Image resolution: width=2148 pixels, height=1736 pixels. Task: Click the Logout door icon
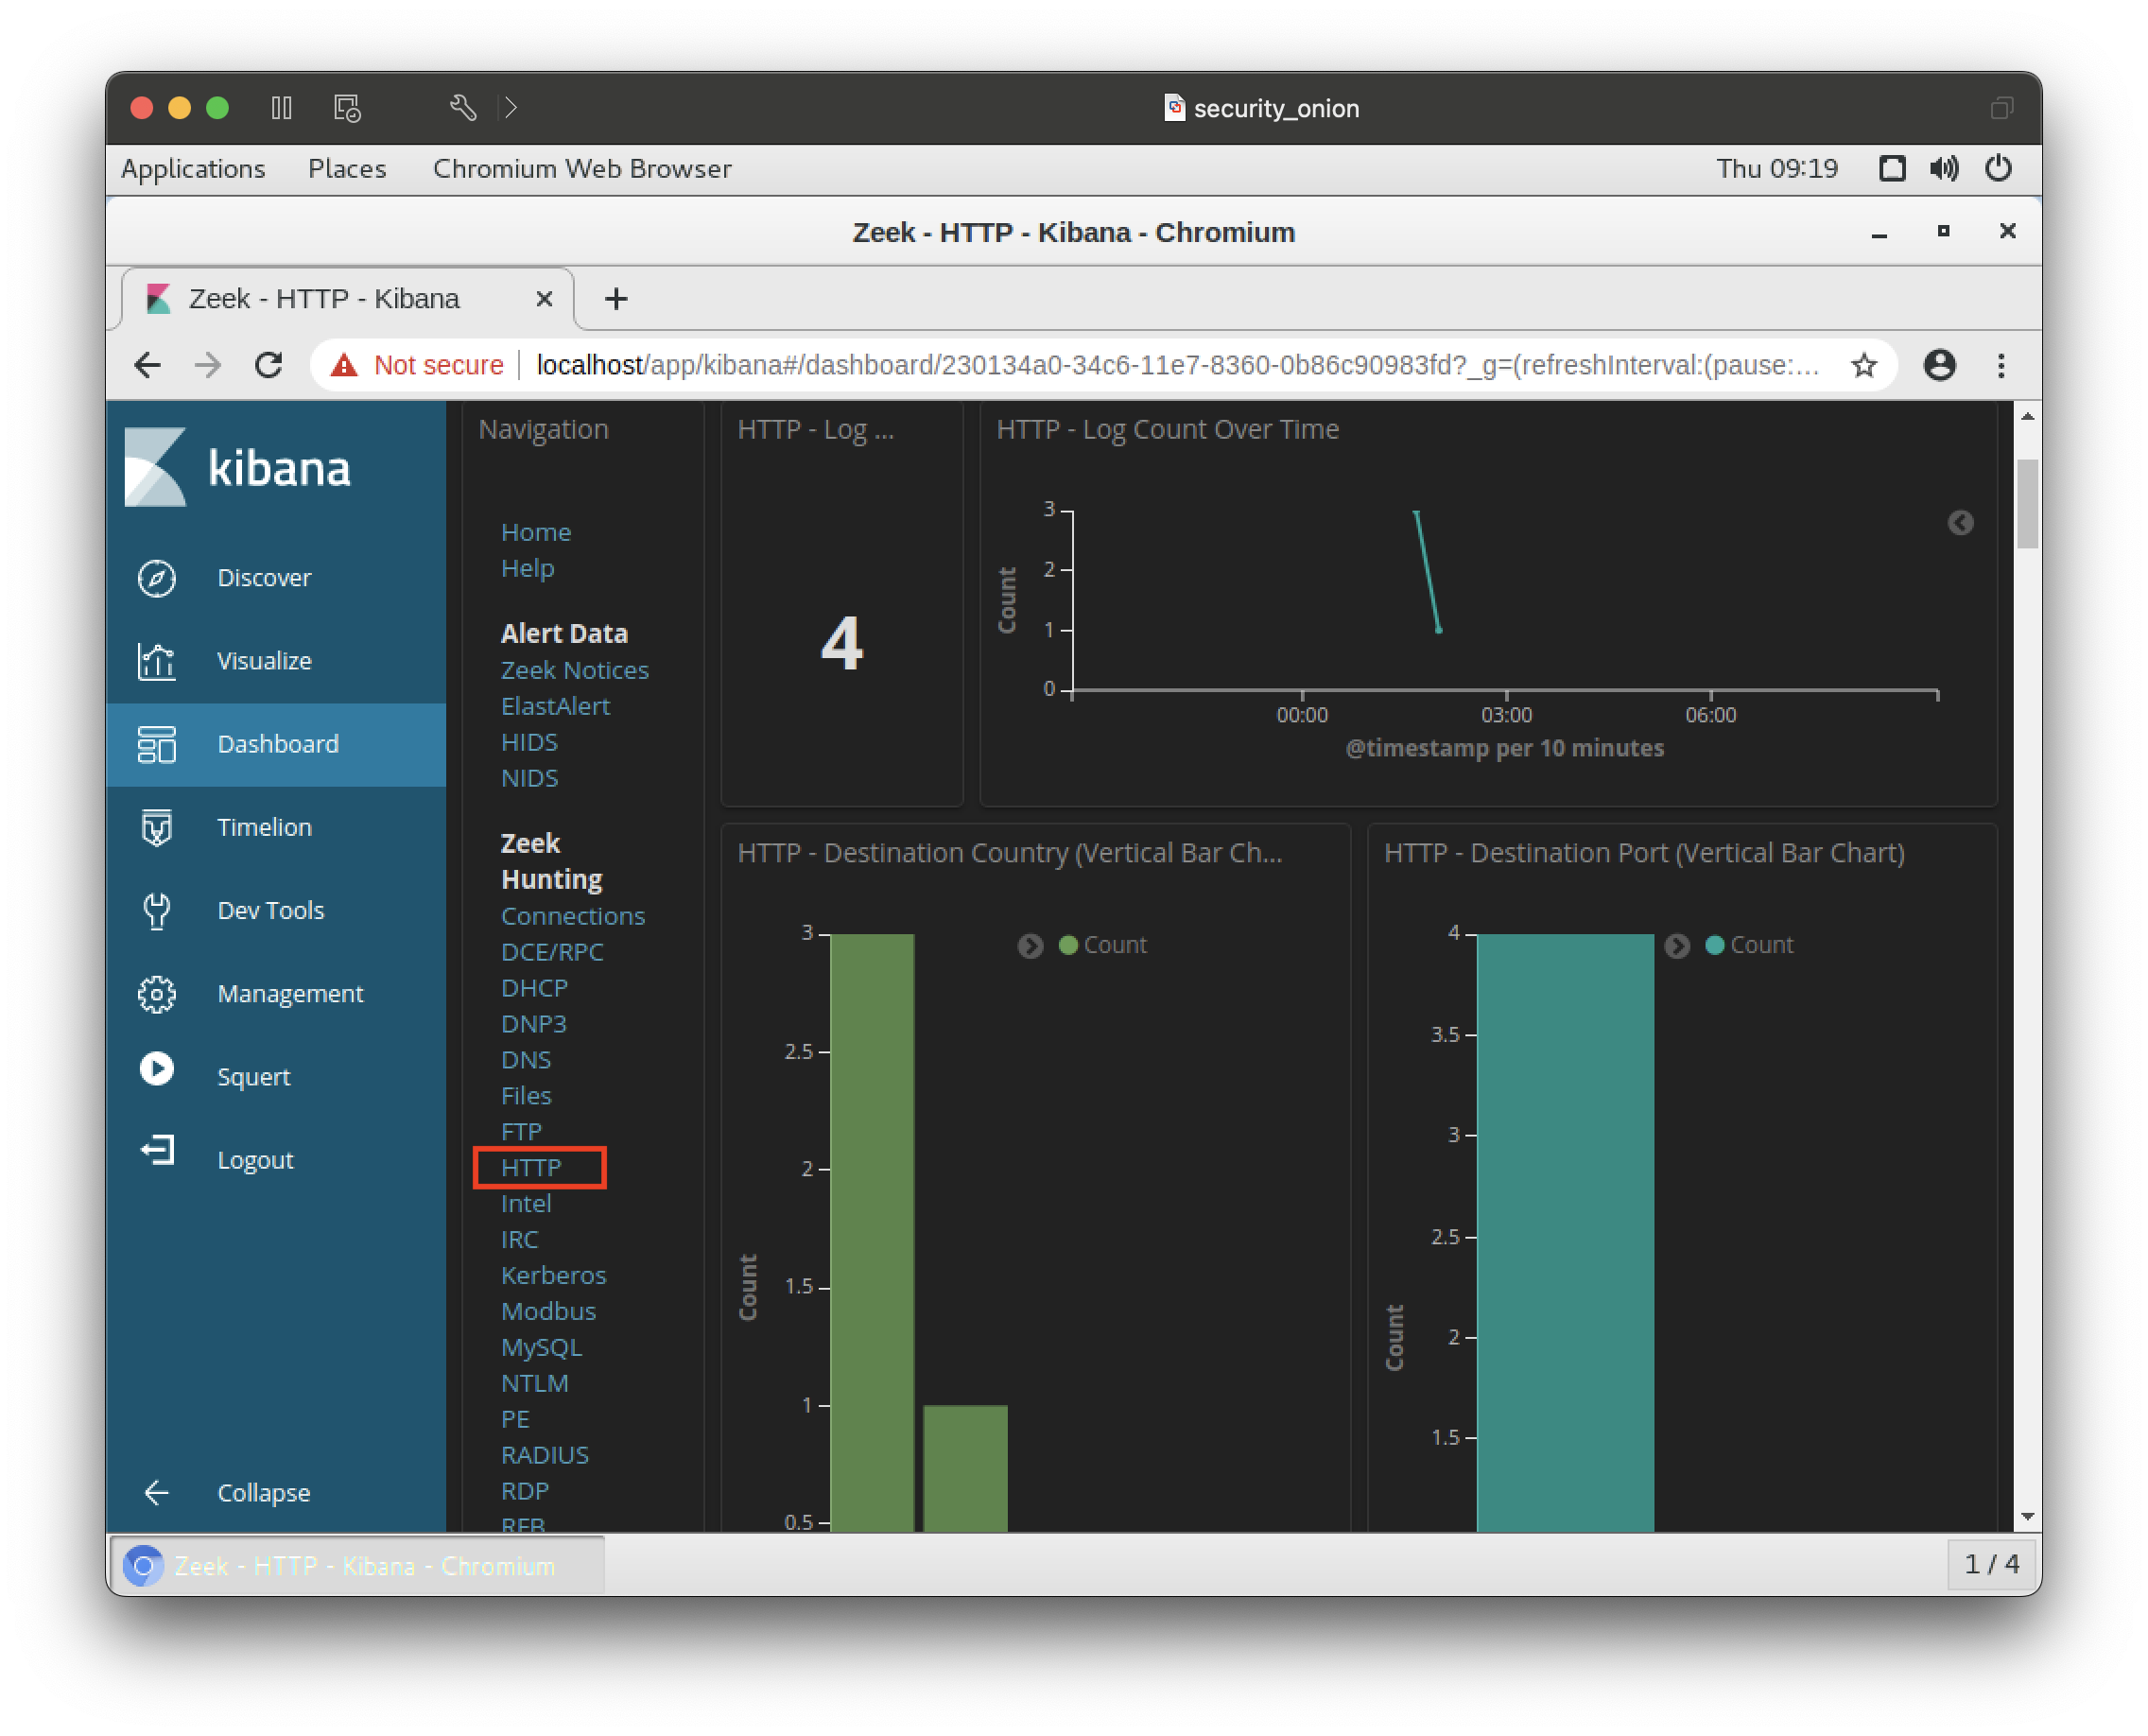click(x=157, y=1151)
